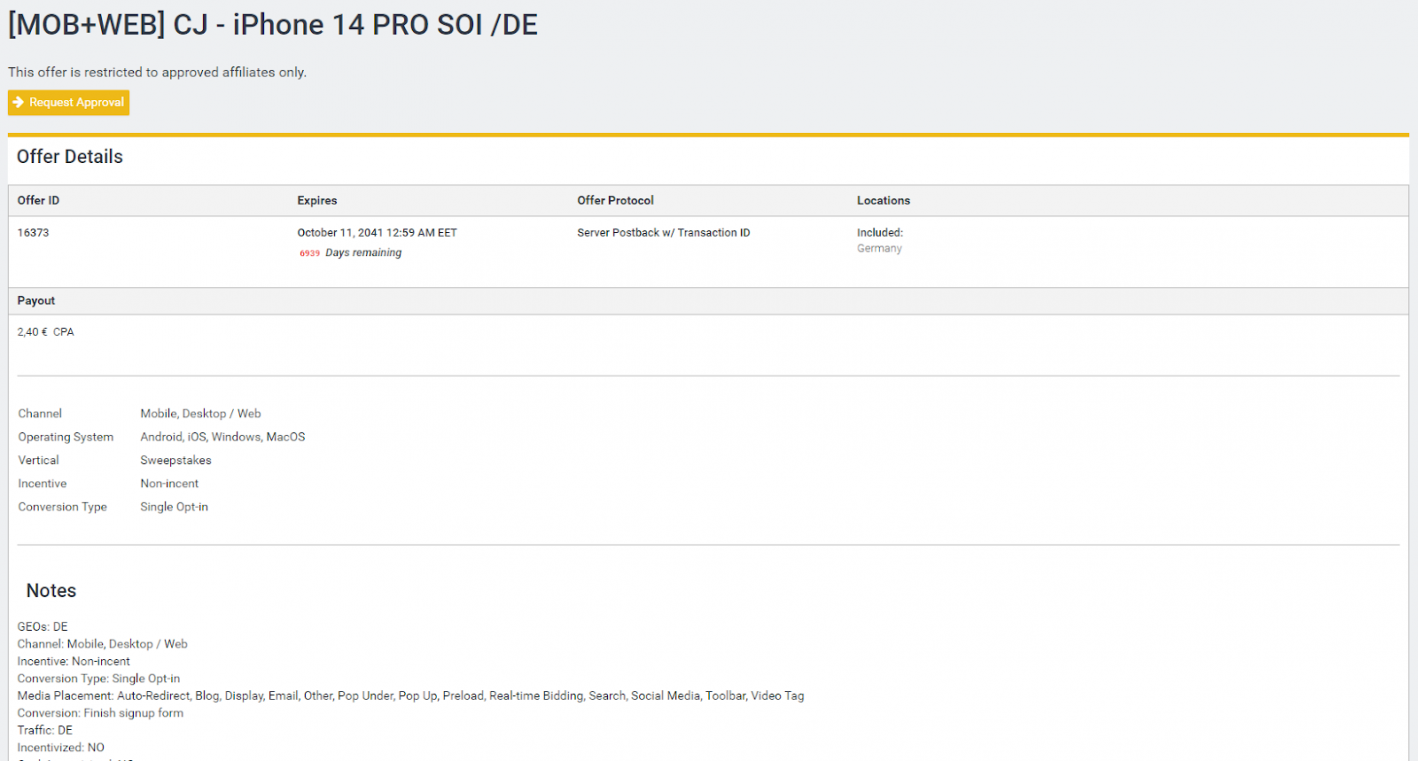Image resolution: width=1418 pixels, height=761 pixels.
Task: Click 'Server Postback w/ Transaction ID' value
Action: [664, 233]
